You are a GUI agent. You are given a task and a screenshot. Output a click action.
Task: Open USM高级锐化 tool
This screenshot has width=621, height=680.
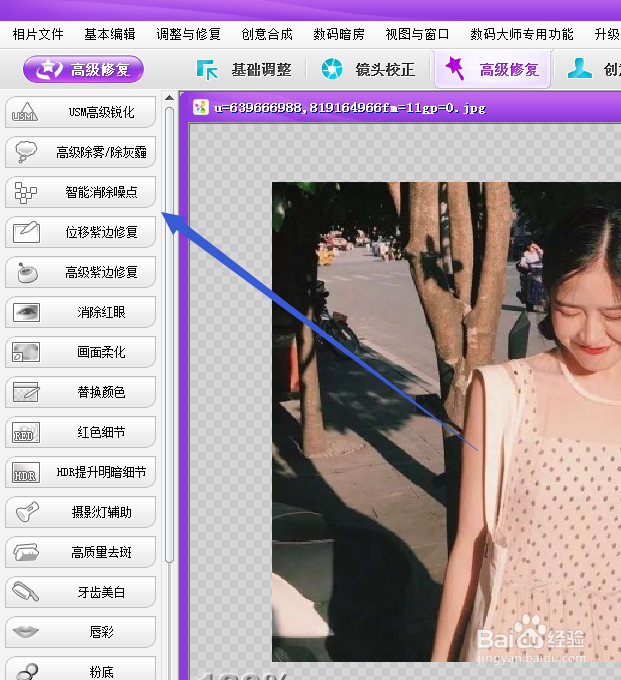(80, 112)
